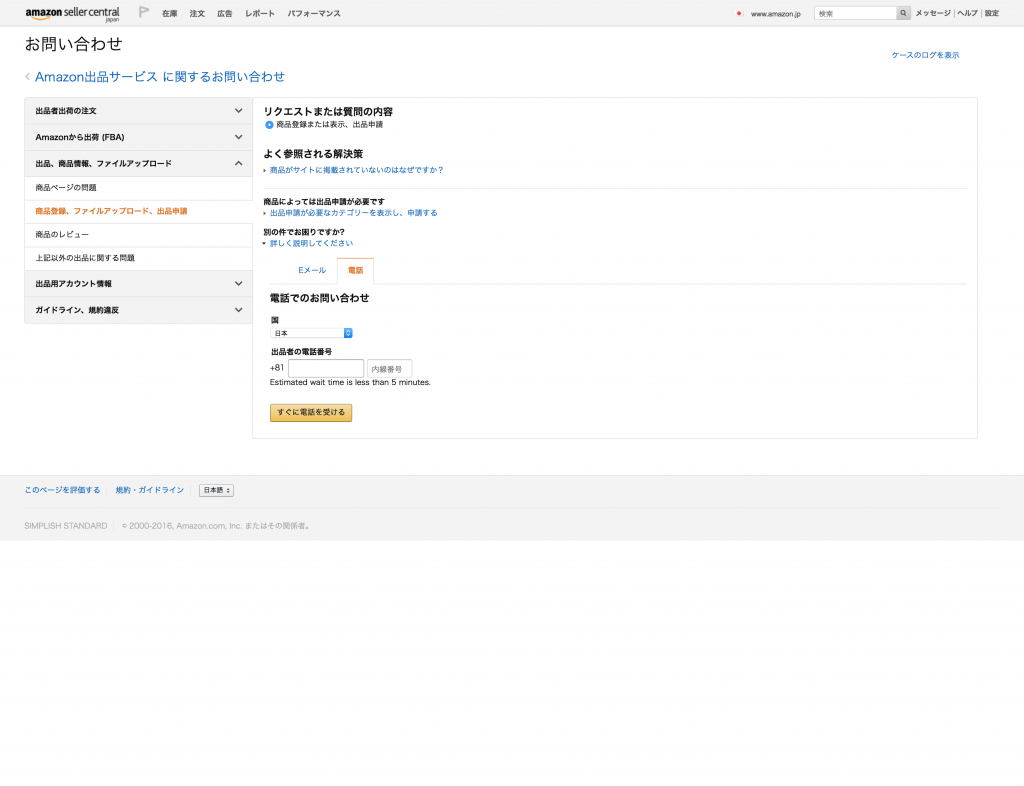Click the 内線番号 extension field
This screenshot has height=786, width=1024.
pos(389,369)
